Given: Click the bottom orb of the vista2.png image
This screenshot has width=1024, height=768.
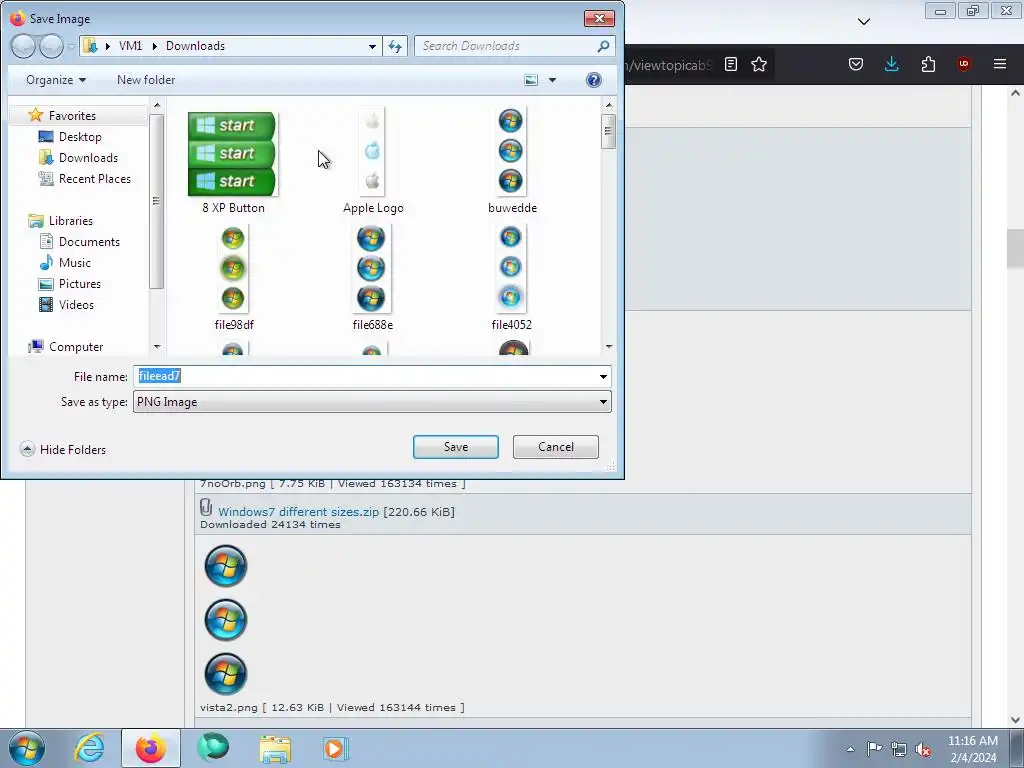Looking at the screenshot, I should tap(226, 674).
